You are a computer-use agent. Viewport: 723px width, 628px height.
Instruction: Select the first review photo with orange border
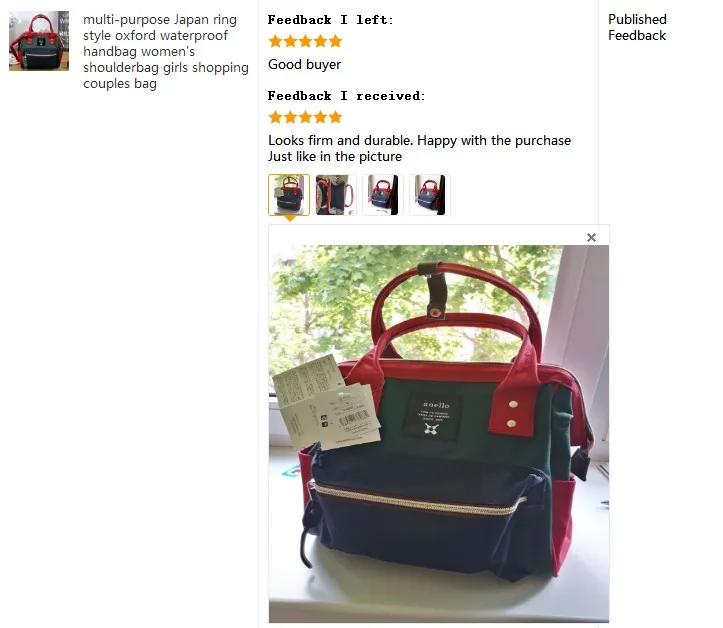pyautogui.click(x=289, y=195)
